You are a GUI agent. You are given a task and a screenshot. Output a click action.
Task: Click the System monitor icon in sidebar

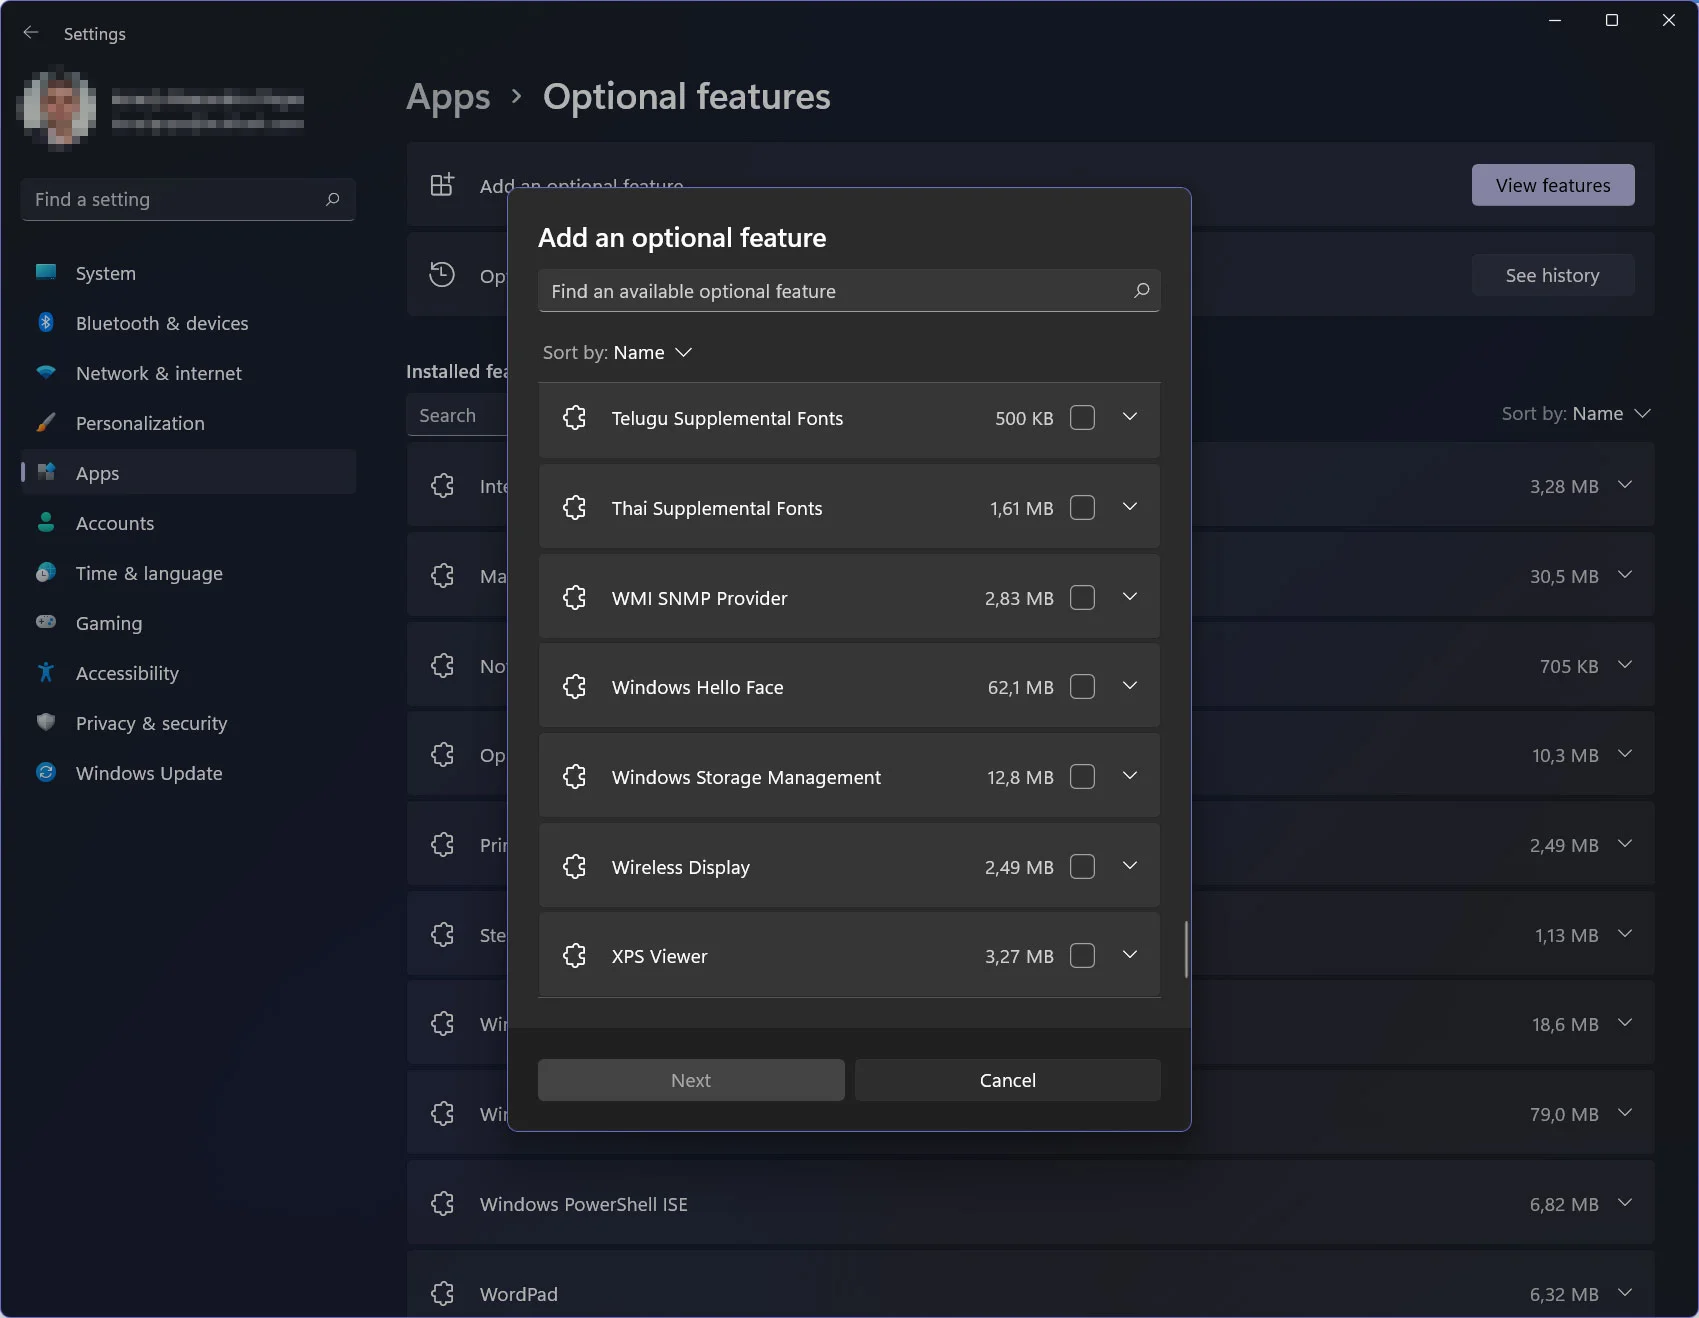pyautogui.click(x=46, y=272)
